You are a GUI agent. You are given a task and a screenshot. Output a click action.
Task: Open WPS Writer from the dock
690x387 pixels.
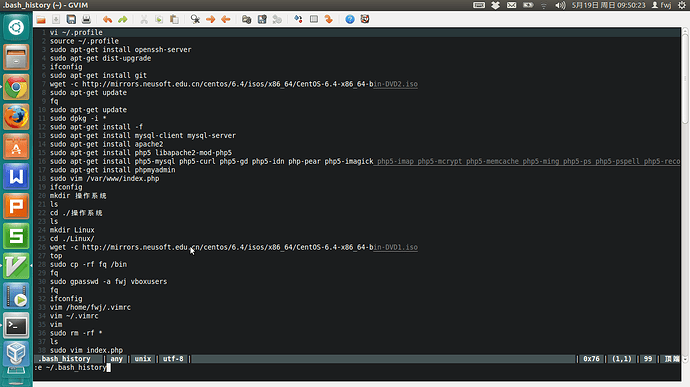point(16,177)
